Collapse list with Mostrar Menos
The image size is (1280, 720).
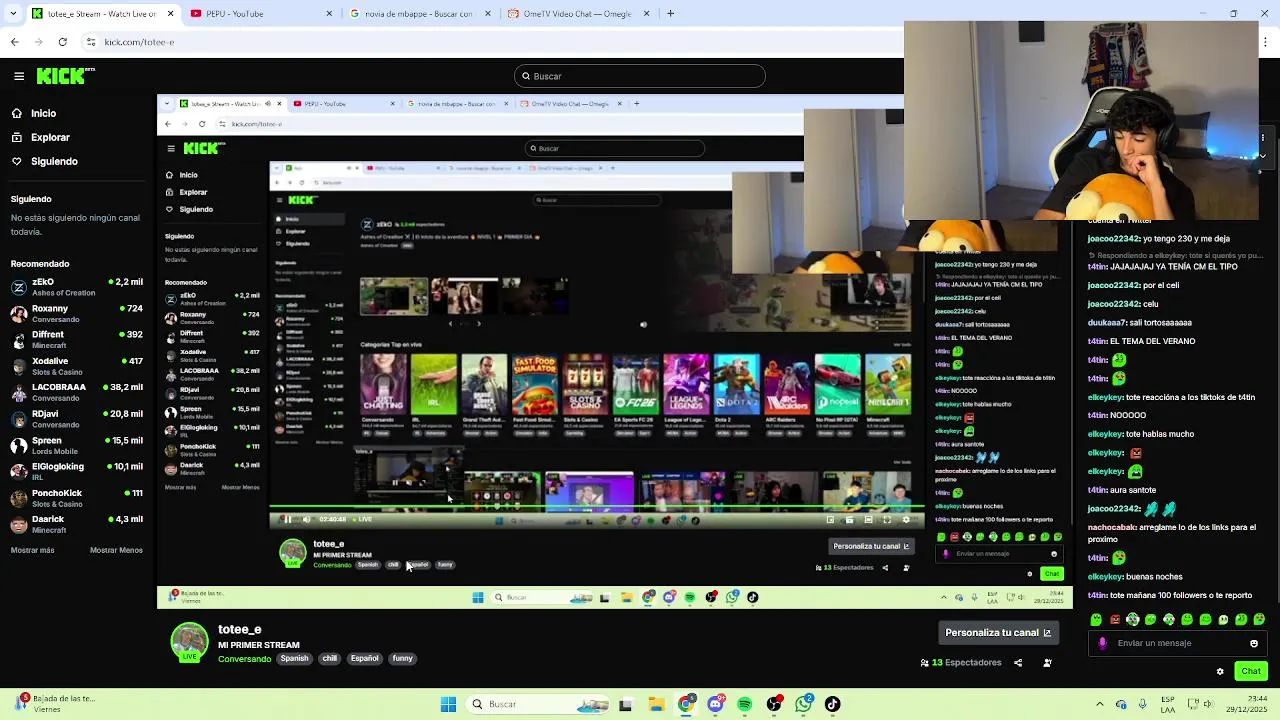click(116, 550)
